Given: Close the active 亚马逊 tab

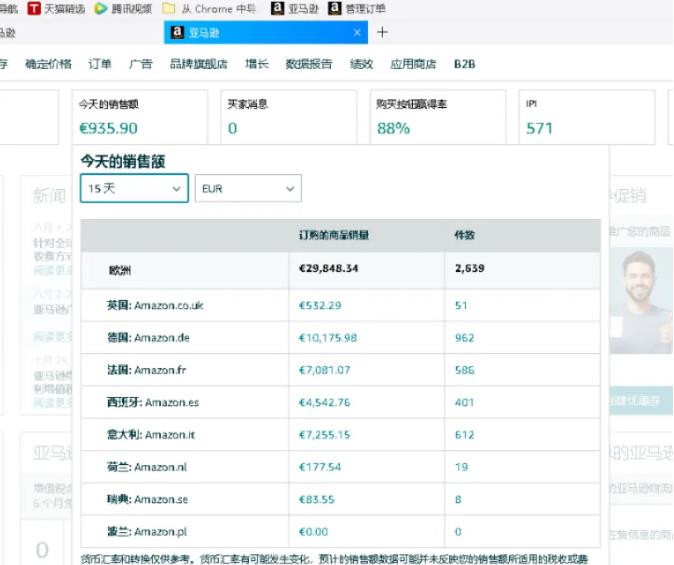Looking at the screenshot, I should pos(357,33).
